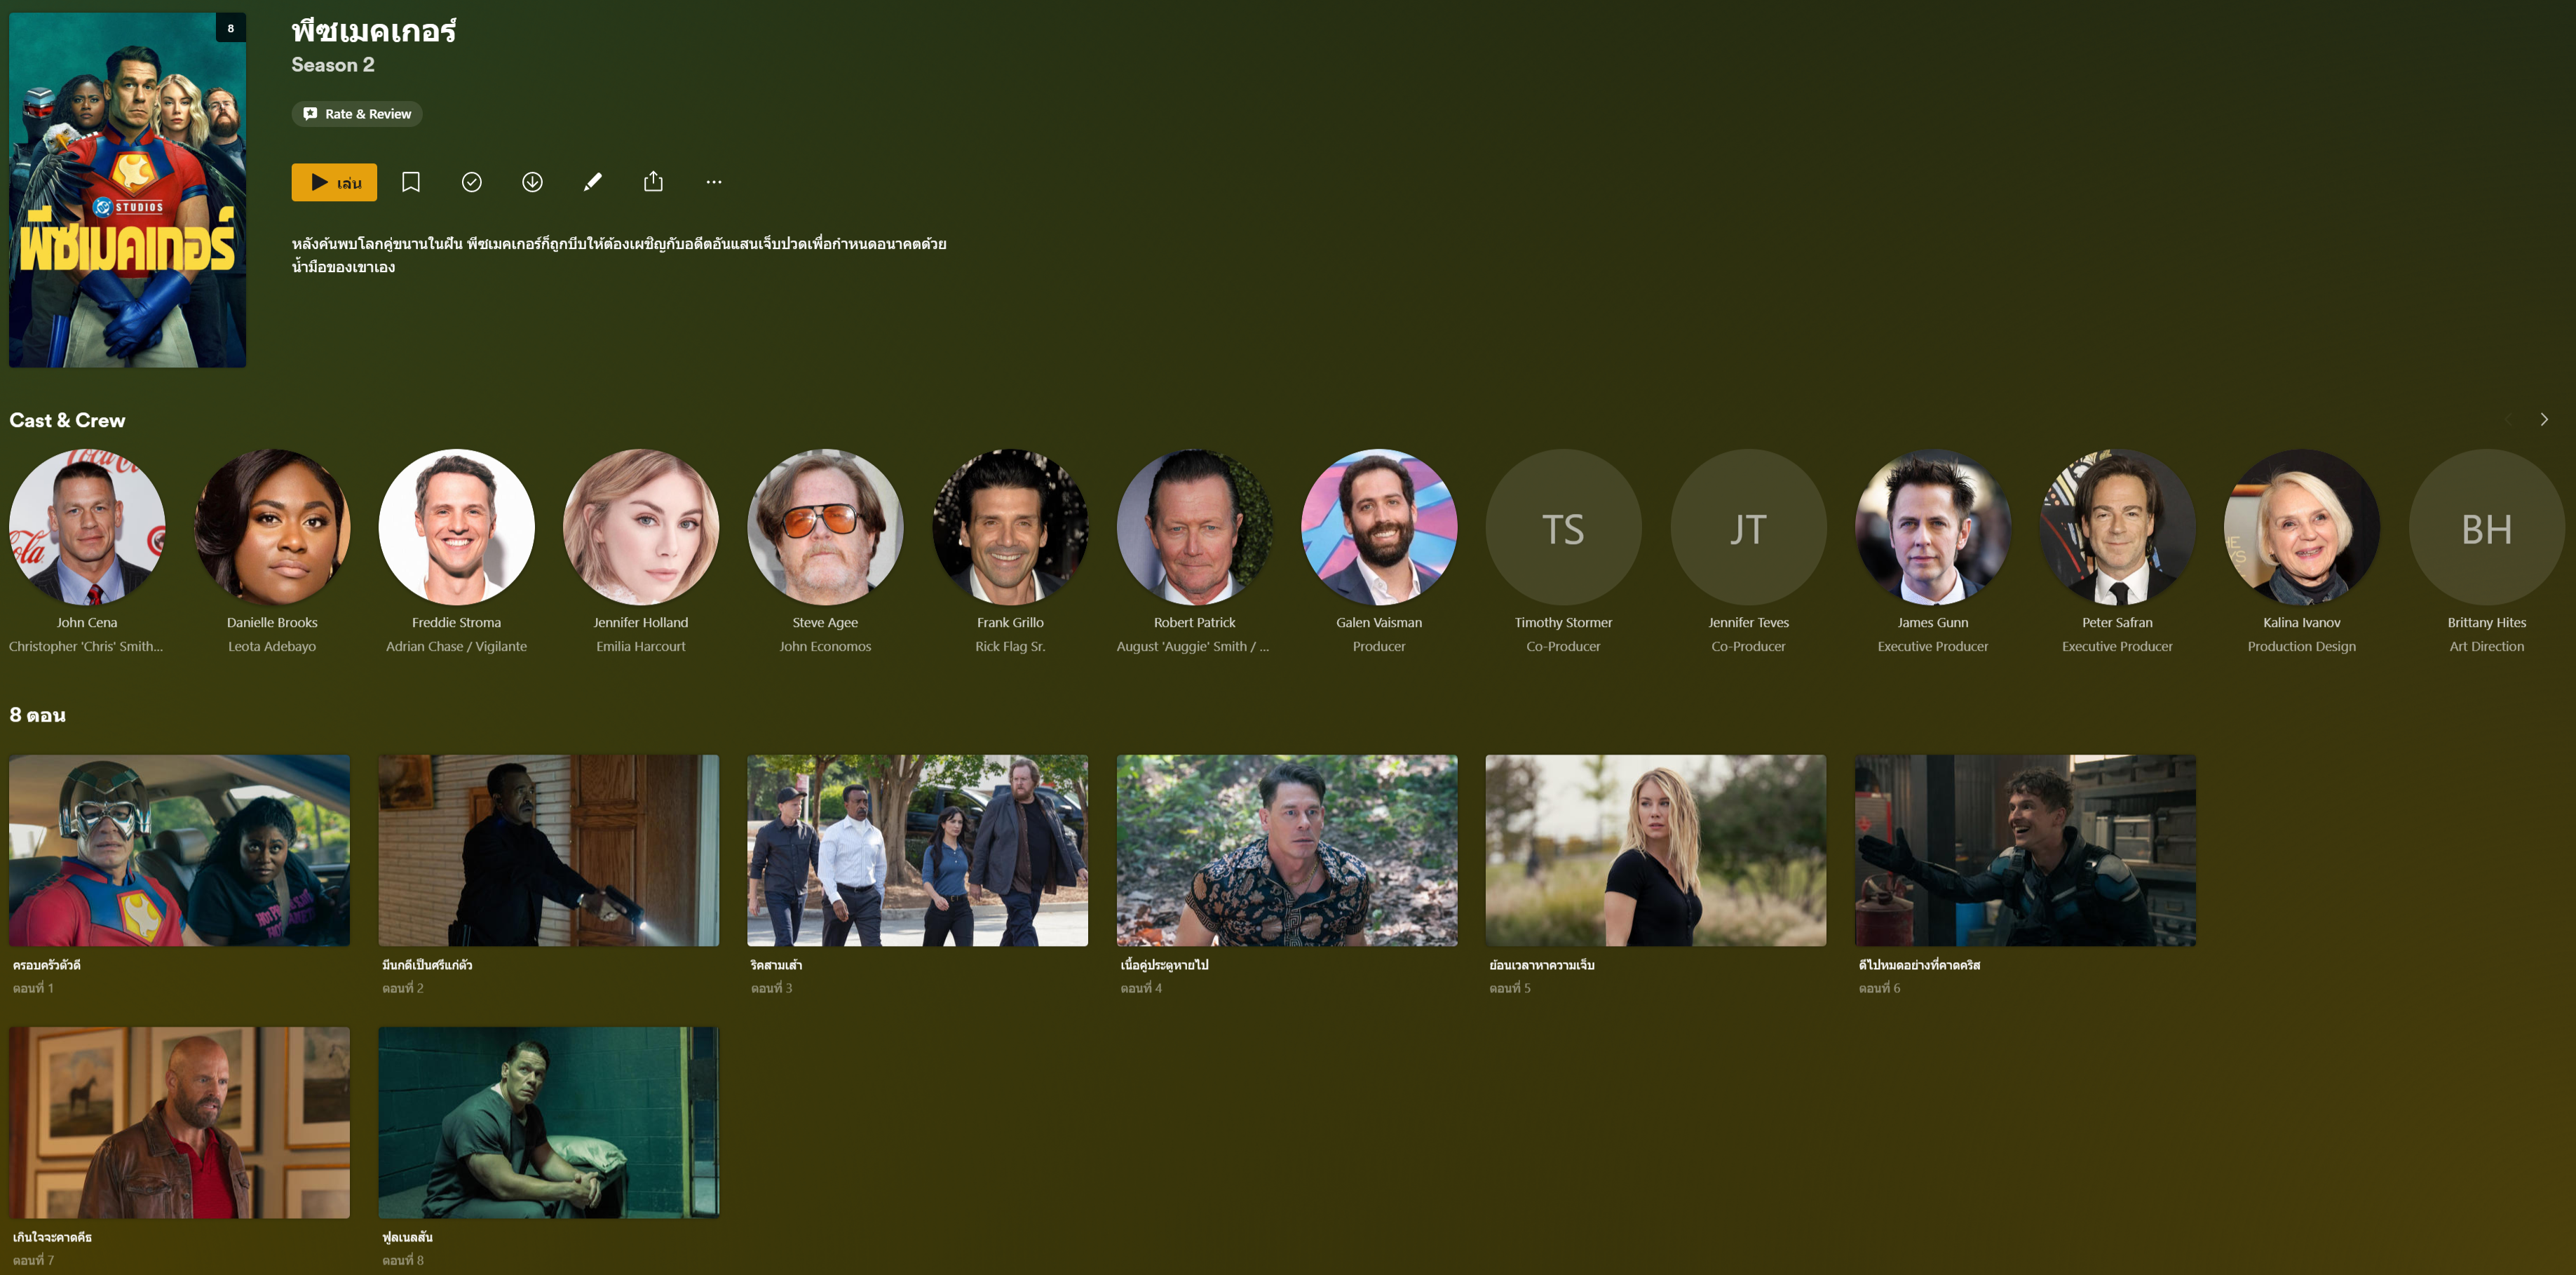
Task: Open episode 4 thumbnail
Action: pos(1286,850)
